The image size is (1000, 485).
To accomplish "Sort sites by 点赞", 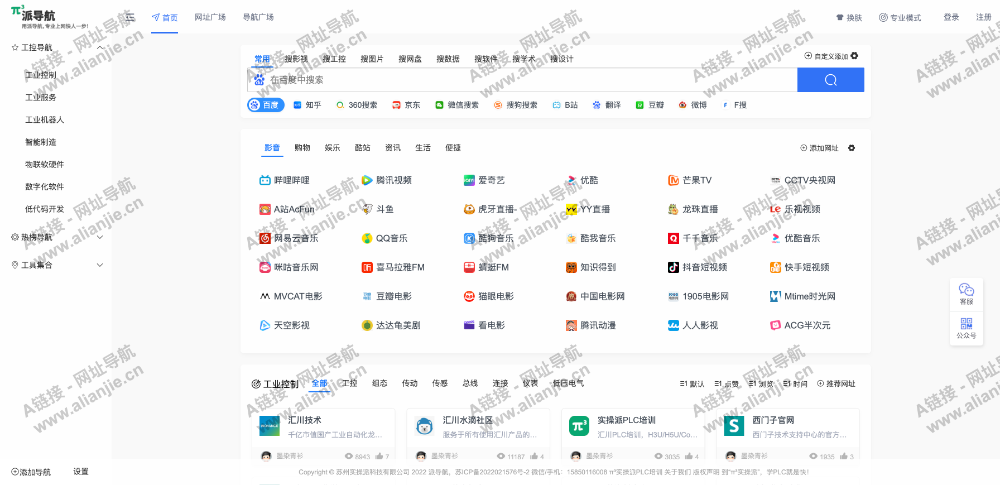I will pyautogui.click(x=726, y=384).
